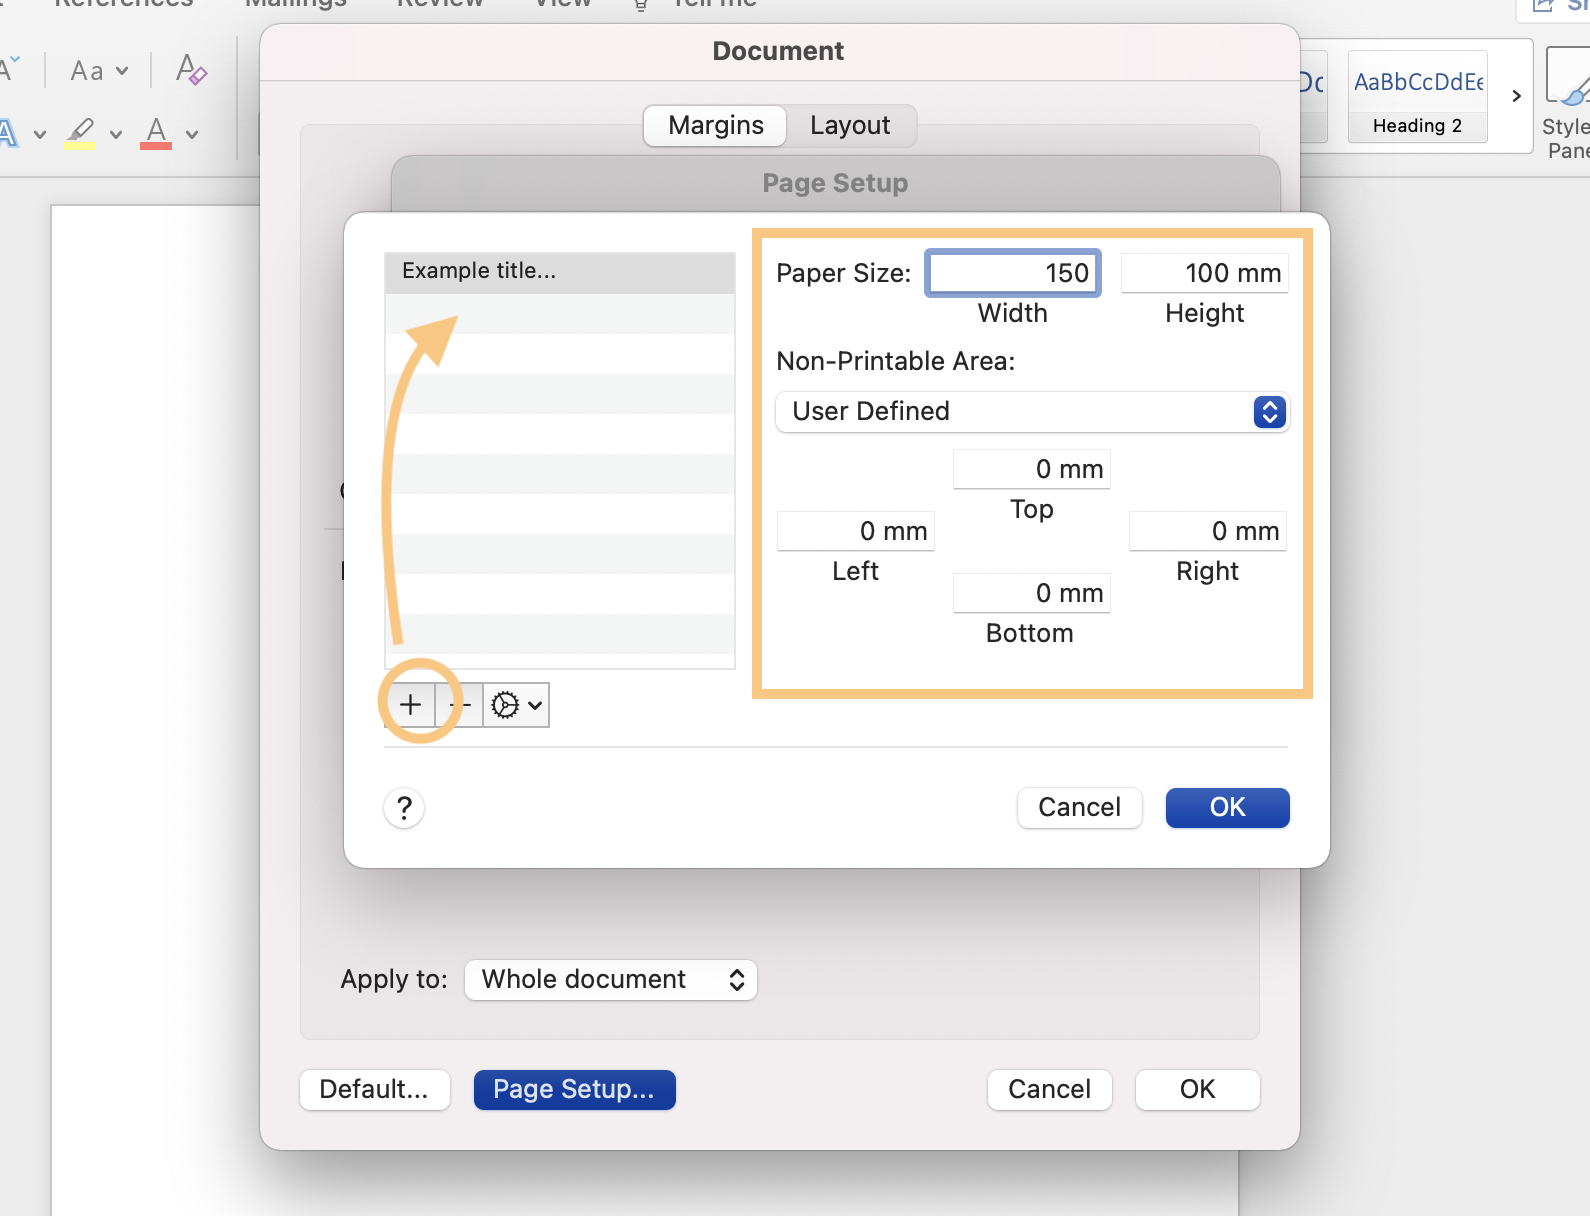
Task: Click the Default... button
Action: point(374,1090)
